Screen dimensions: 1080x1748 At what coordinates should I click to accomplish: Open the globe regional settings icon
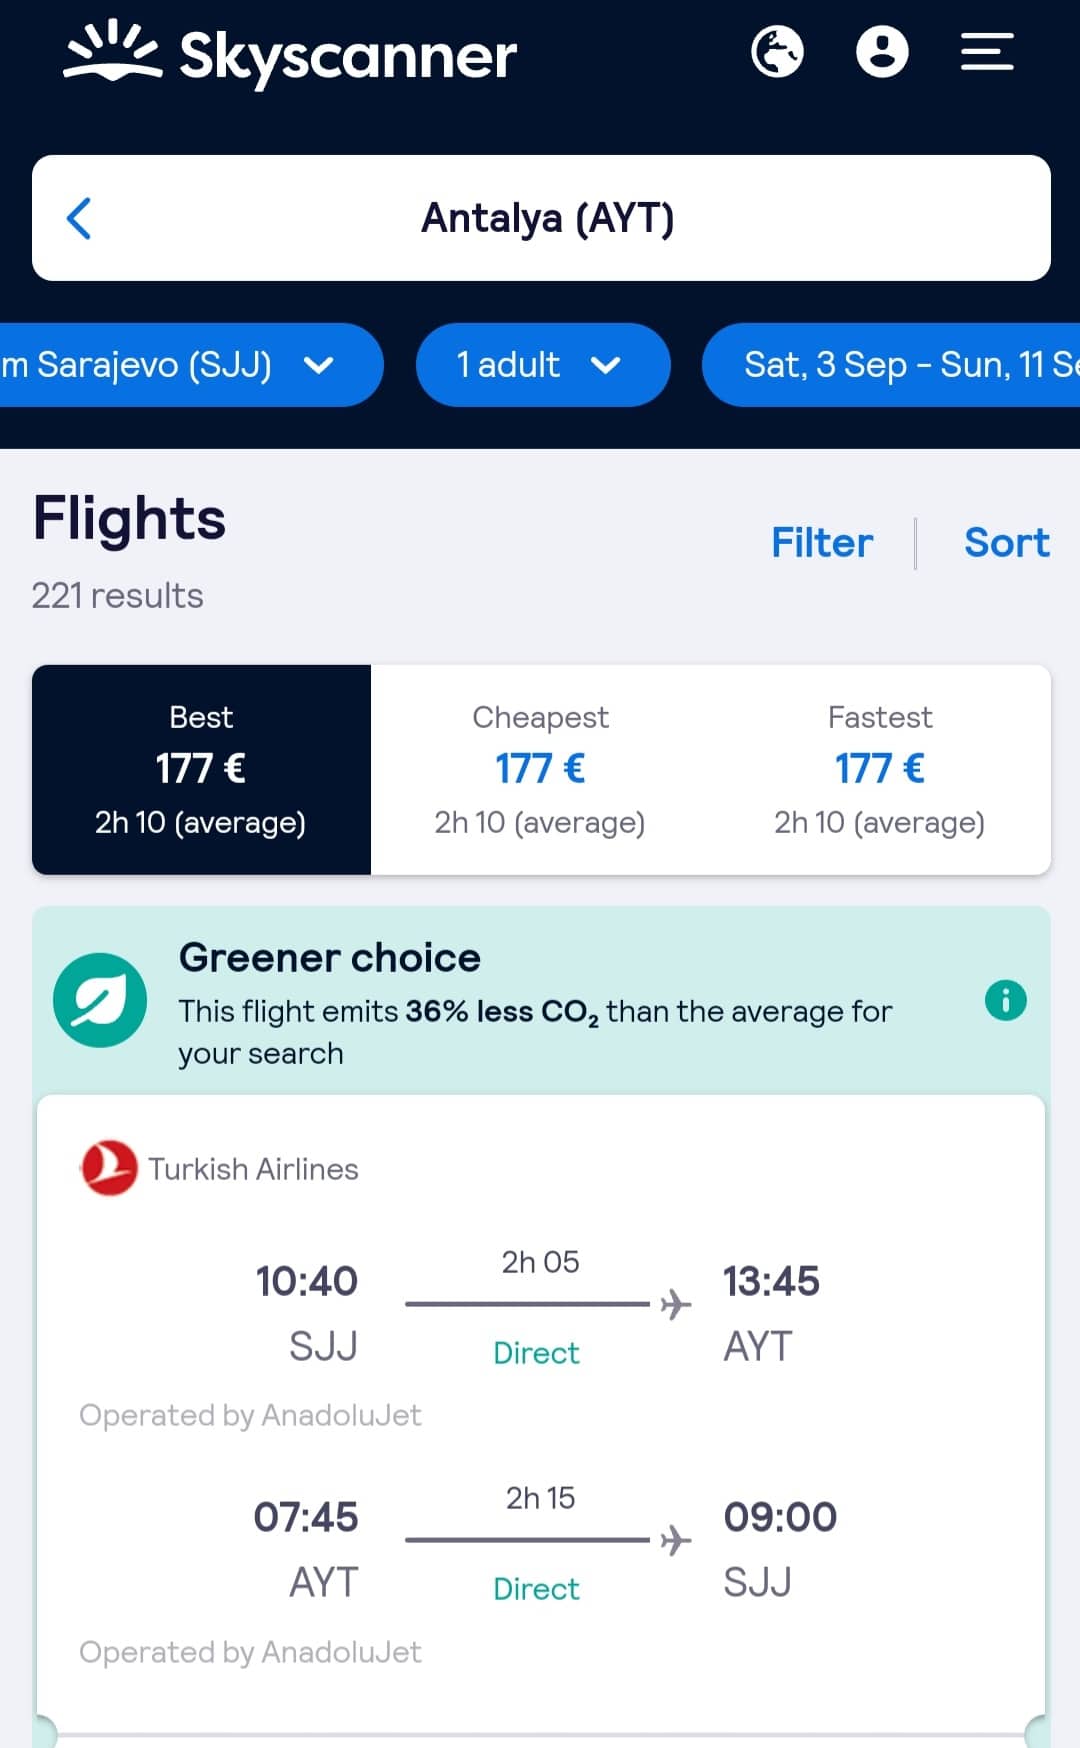coord(777,52)
